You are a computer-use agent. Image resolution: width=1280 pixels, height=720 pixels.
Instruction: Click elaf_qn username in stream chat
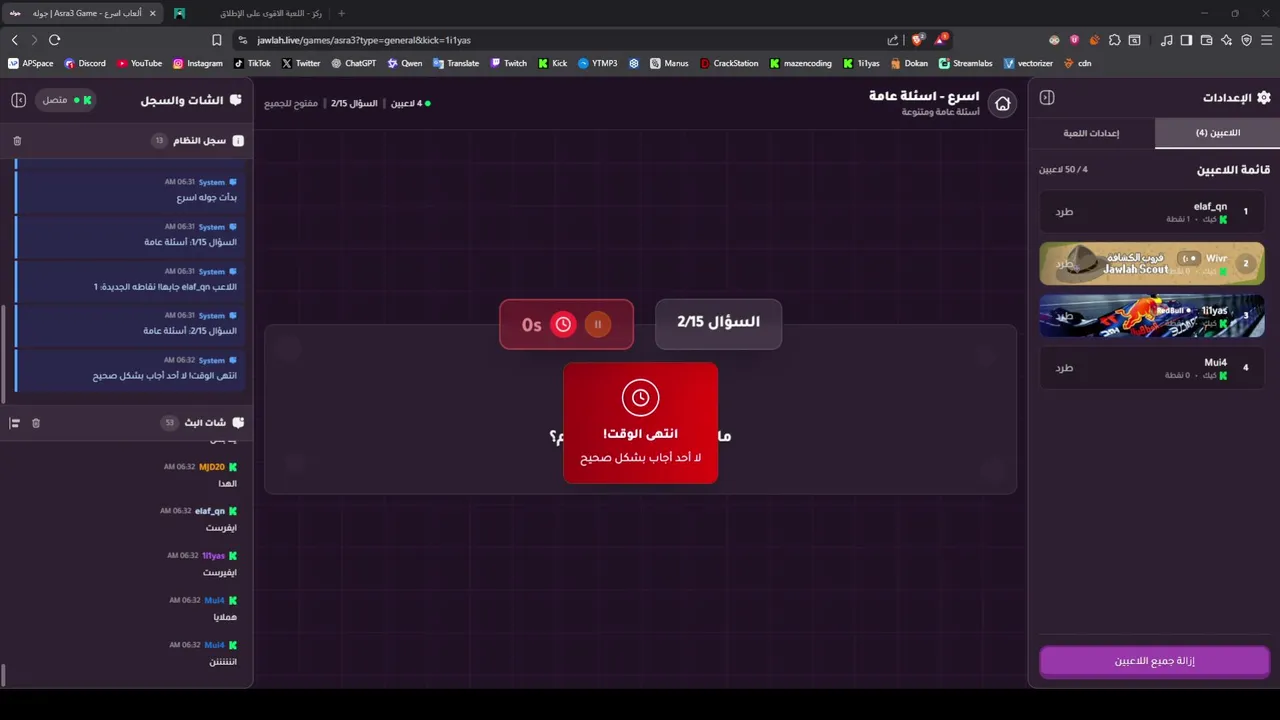click(x=209, y=511)
